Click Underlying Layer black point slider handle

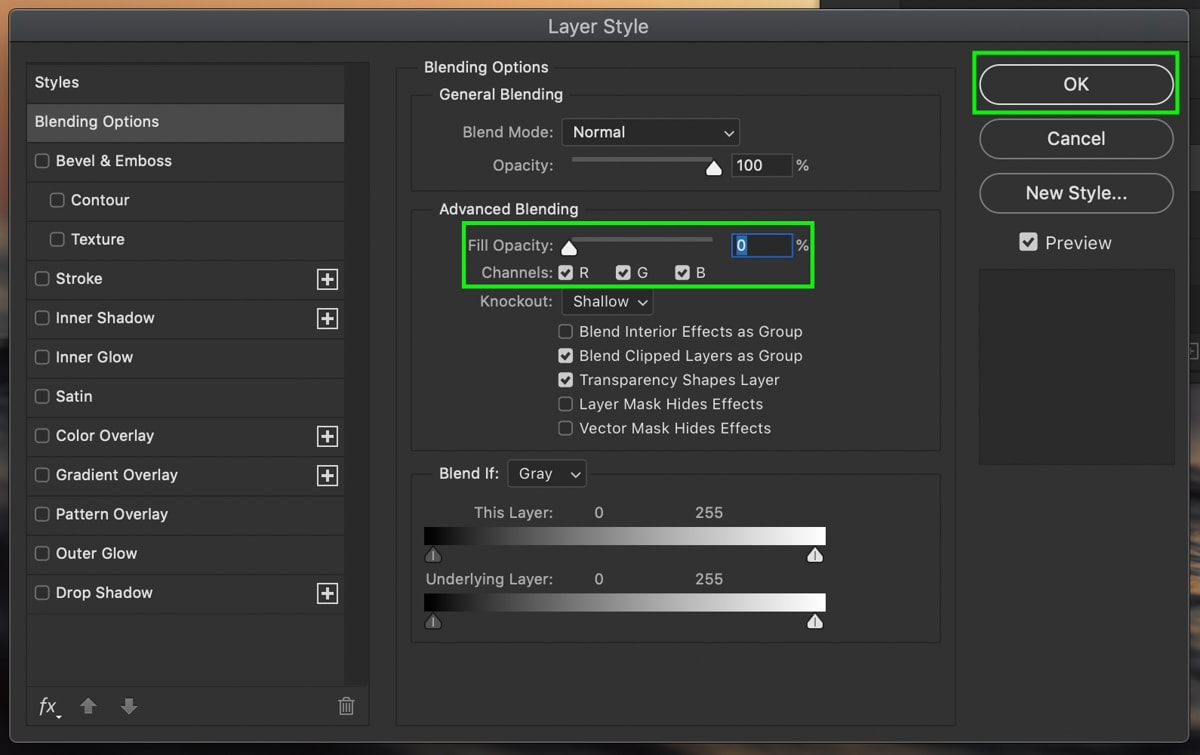click(433, 621)
